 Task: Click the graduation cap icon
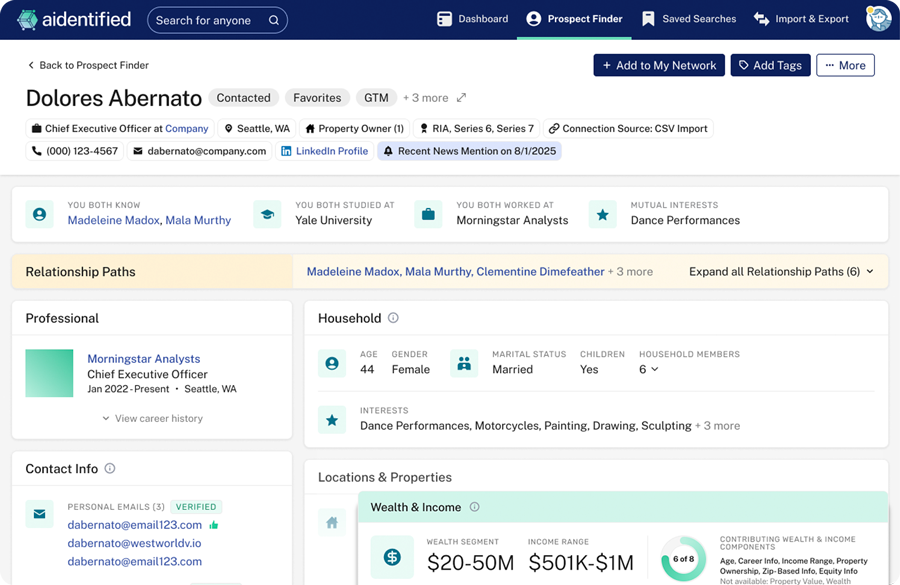tap(267, 214)
